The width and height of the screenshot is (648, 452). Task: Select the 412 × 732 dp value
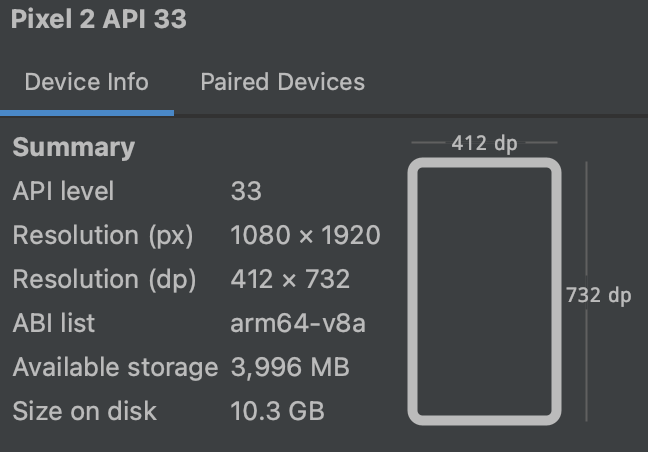[290, 279]
